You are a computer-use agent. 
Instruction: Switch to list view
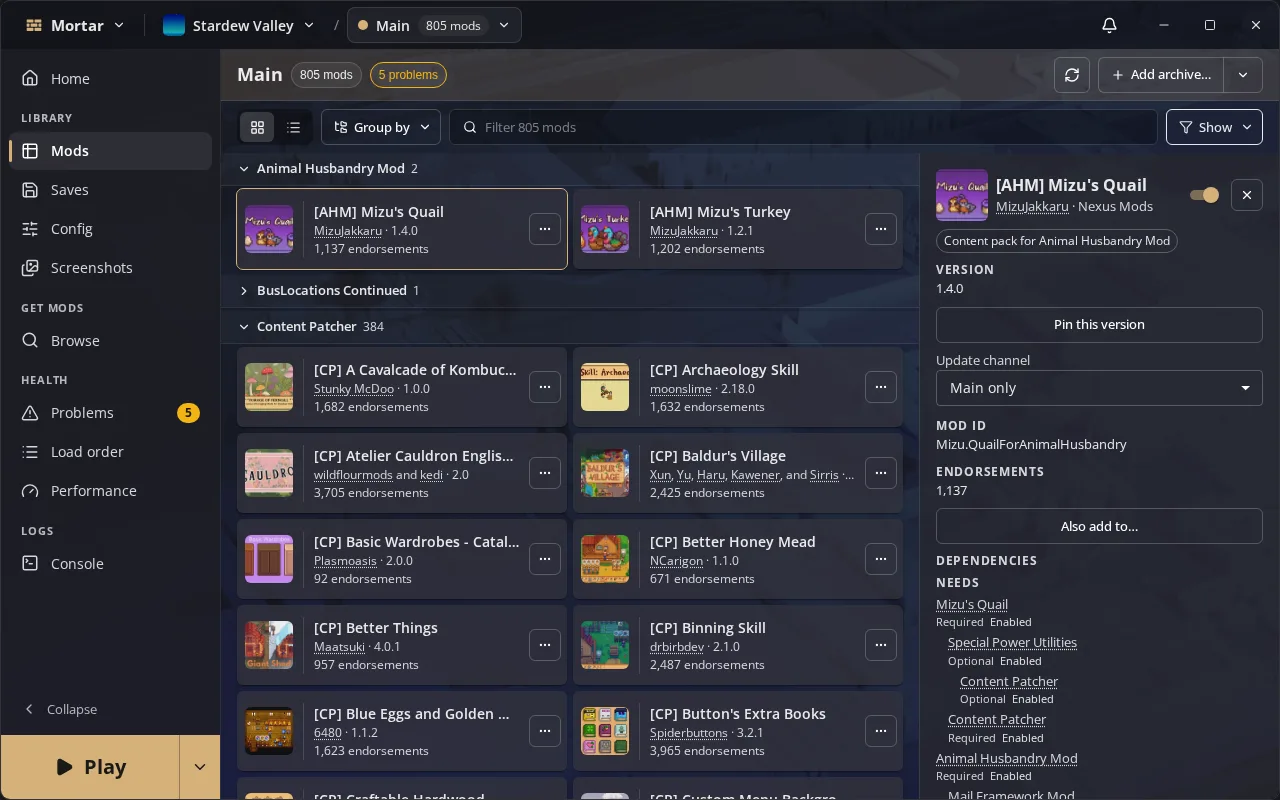click(x=293, y=127)
